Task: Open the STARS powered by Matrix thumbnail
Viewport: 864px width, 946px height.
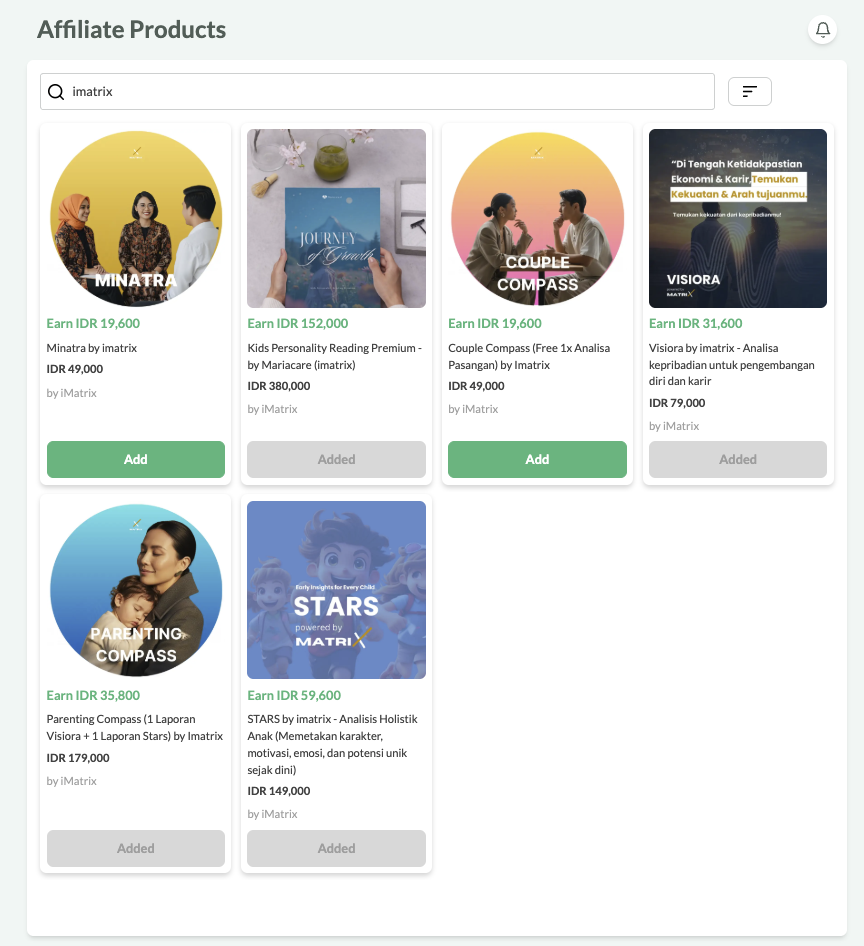Action: [x=336, y=590]
